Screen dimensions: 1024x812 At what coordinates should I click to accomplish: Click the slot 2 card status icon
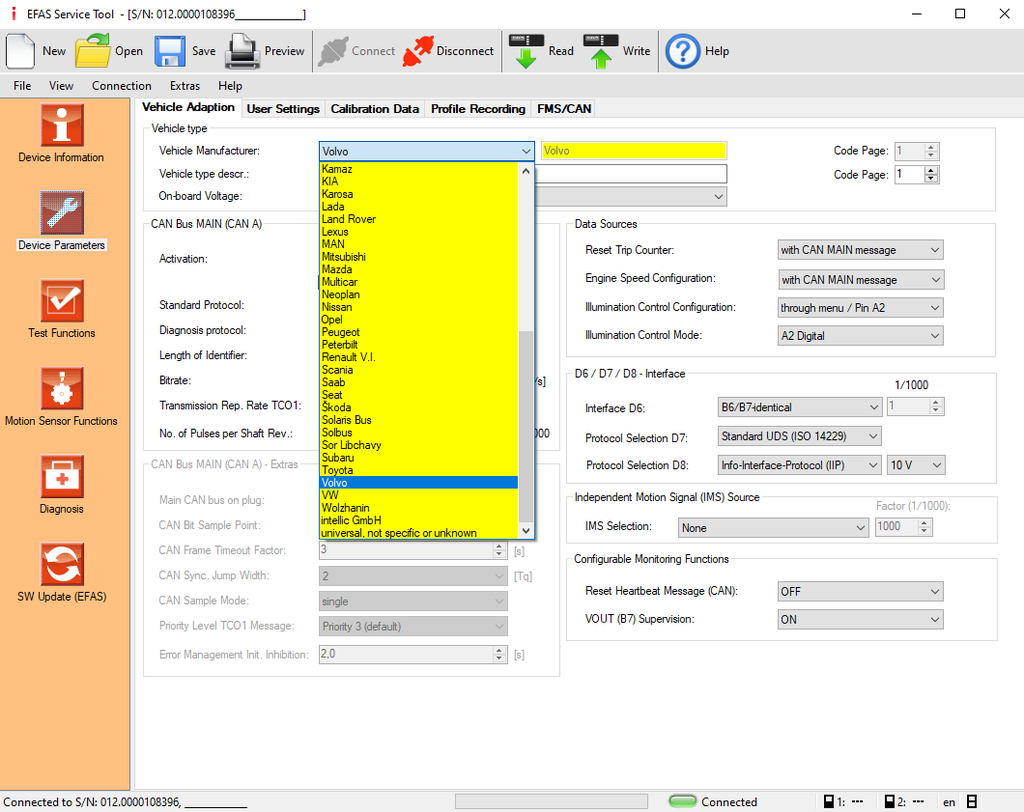point(889,802)
